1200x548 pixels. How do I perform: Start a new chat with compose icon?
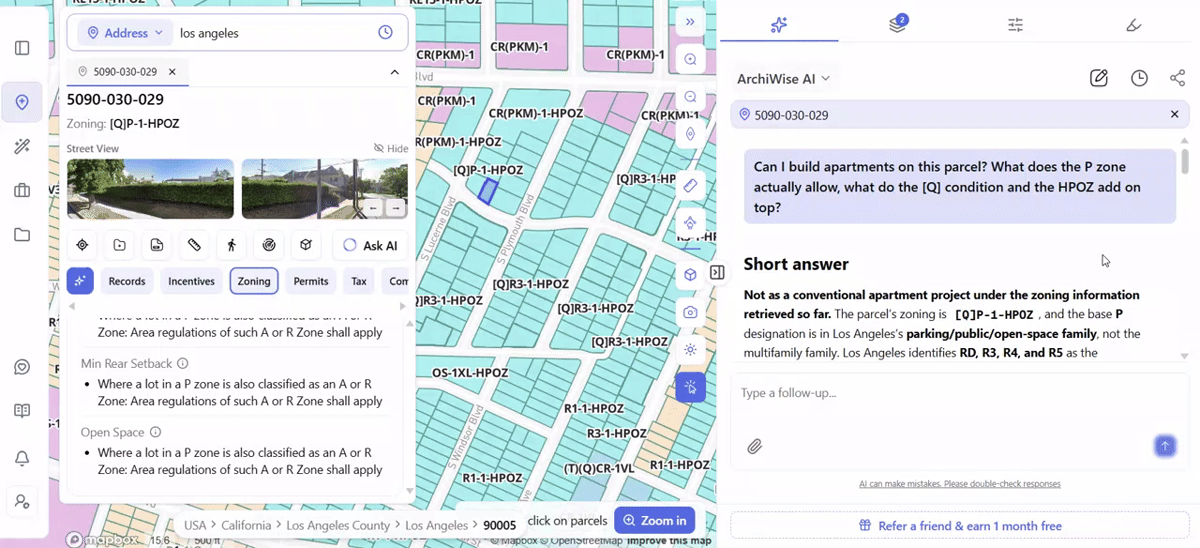1099,78
